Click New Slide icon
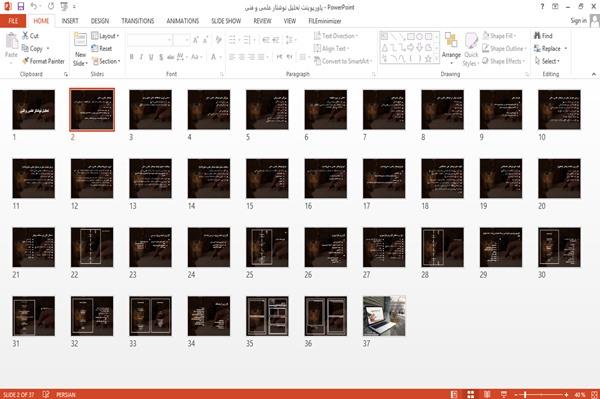 [x=80, y=39]
